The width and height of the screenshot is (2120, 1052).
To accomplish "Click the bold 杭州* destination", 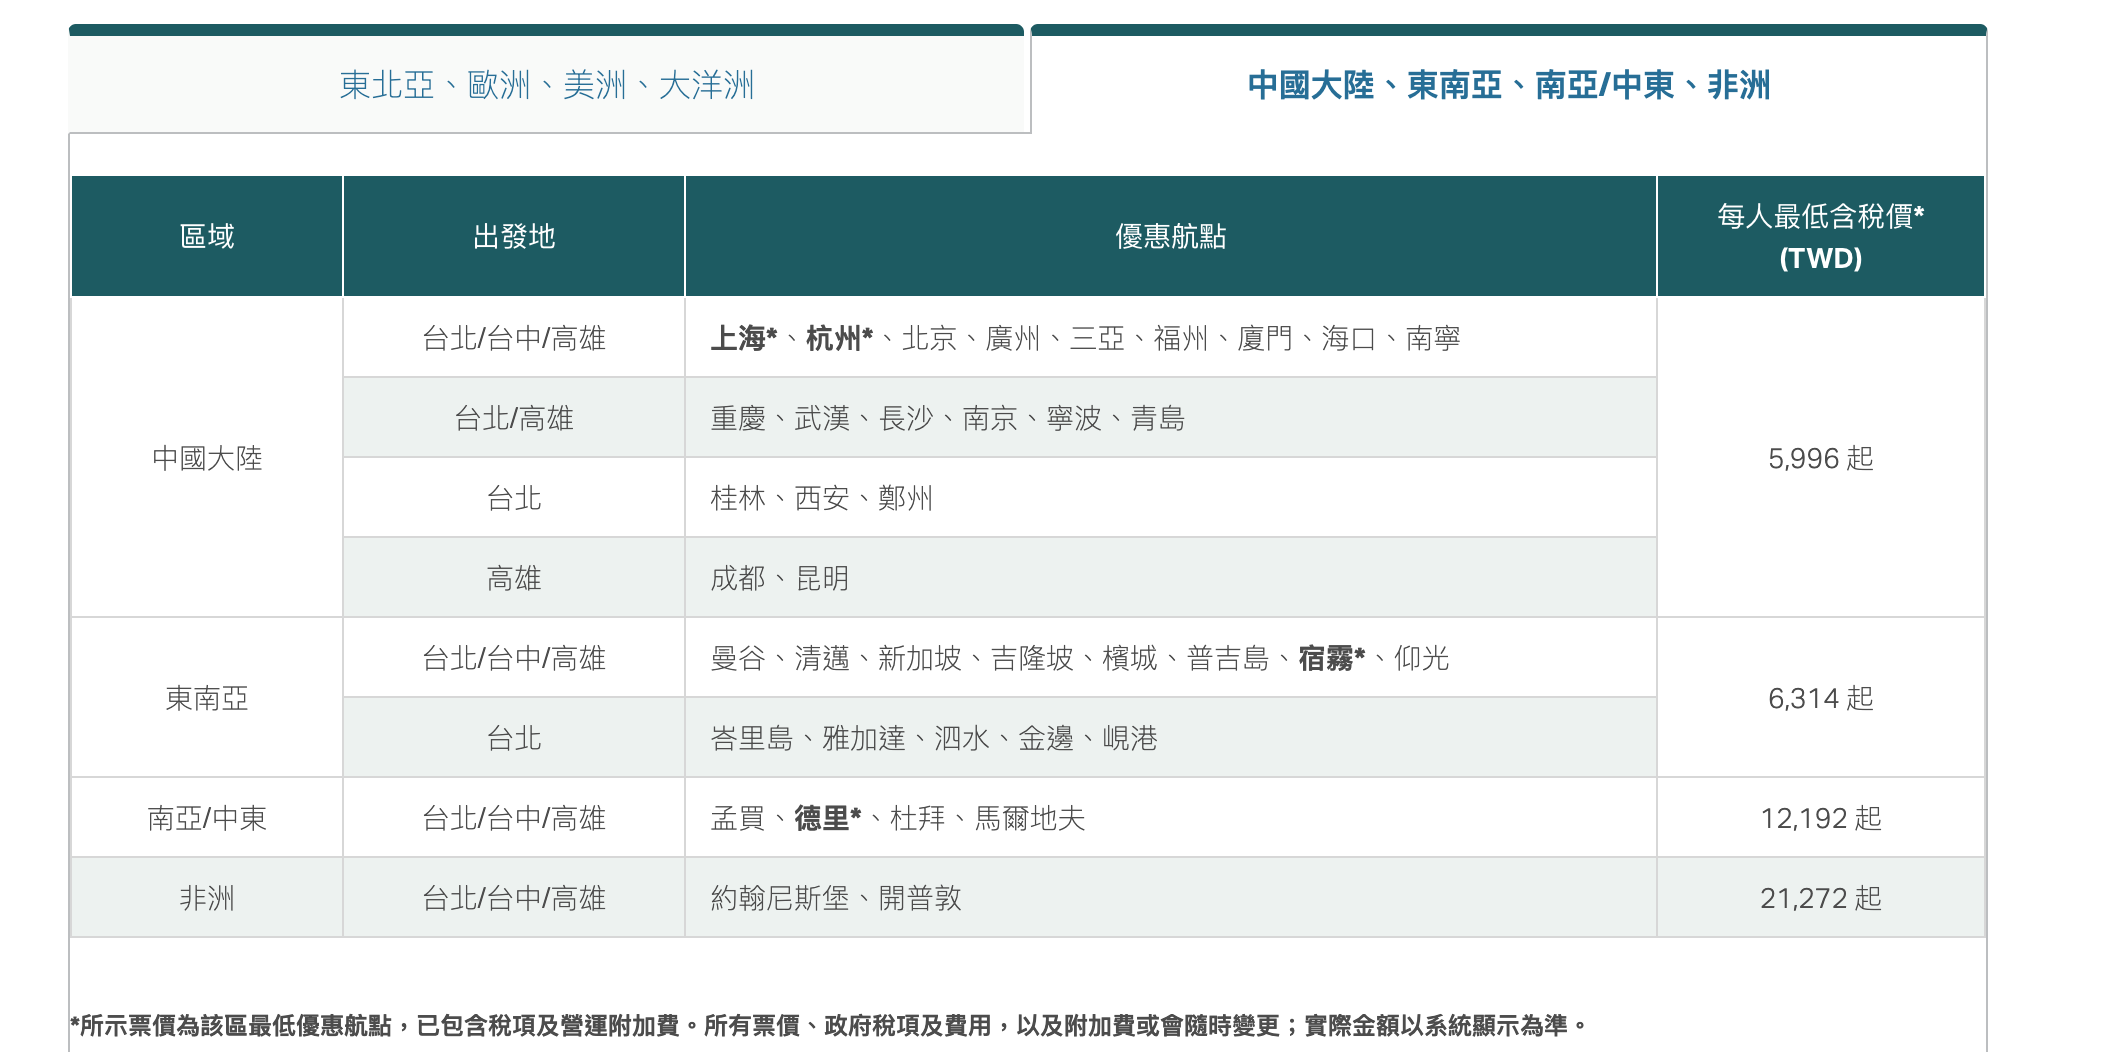I will point(839,338).
